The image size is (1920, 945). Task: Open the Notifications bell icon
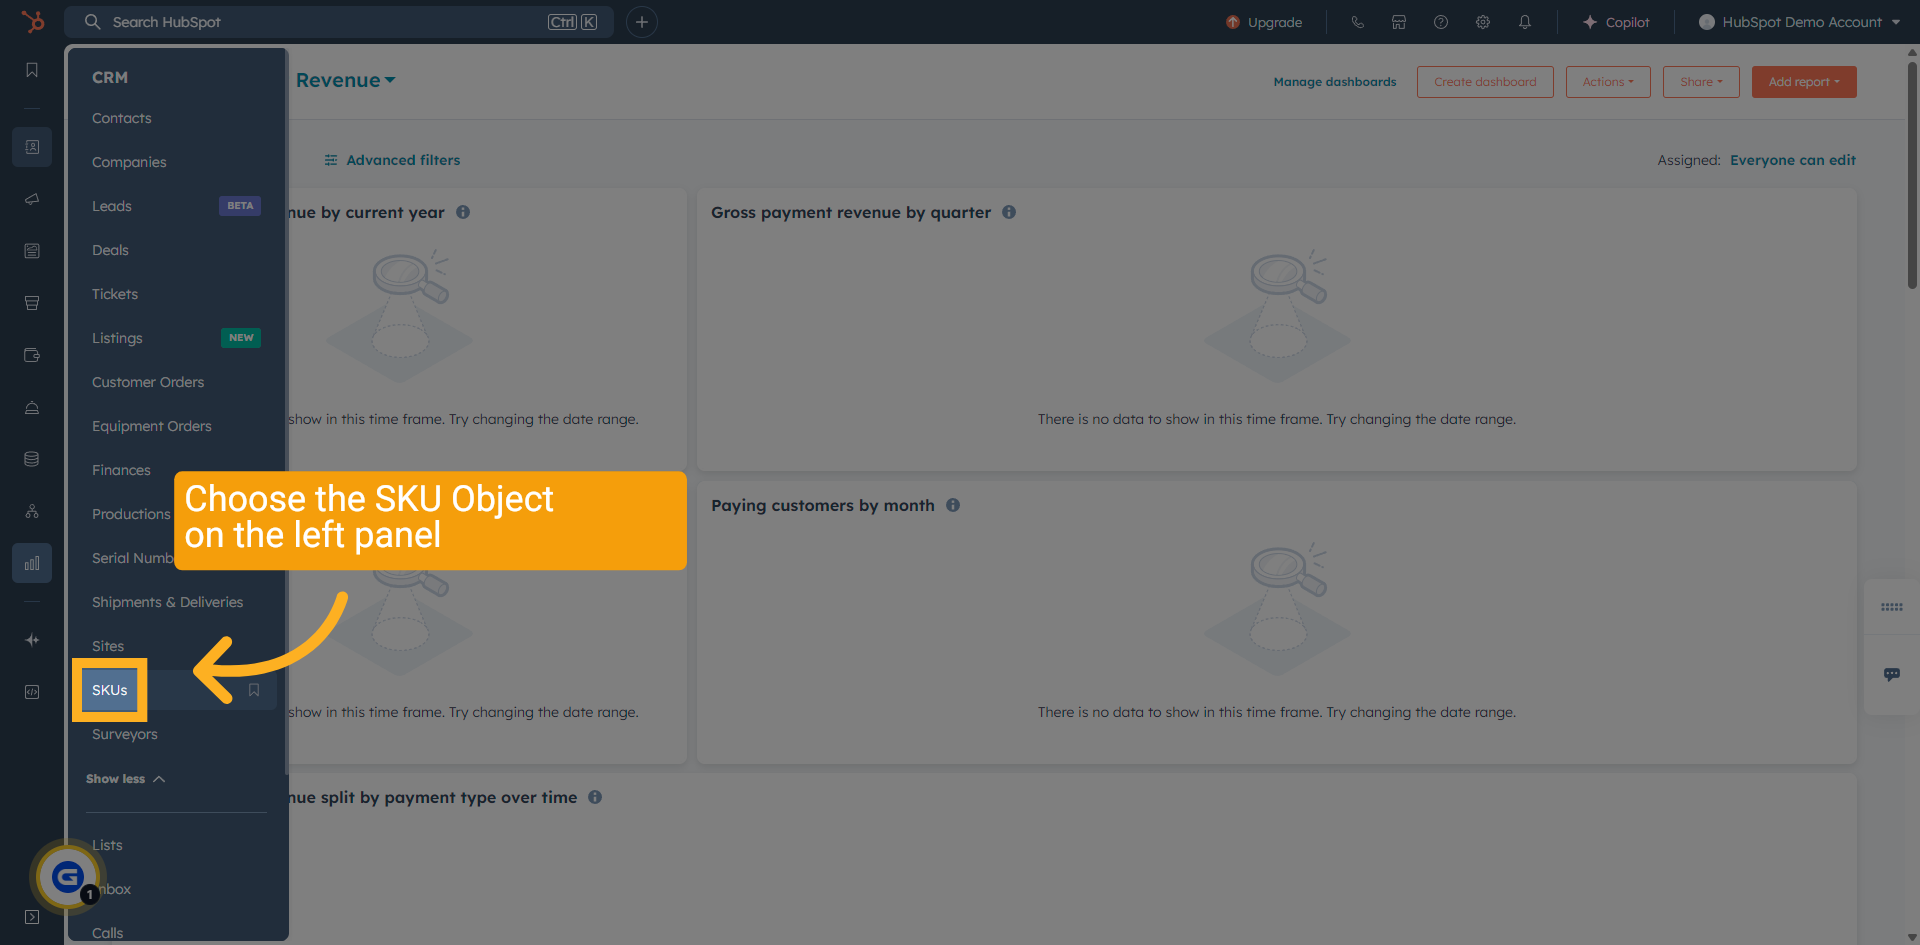pos(1525,22)
